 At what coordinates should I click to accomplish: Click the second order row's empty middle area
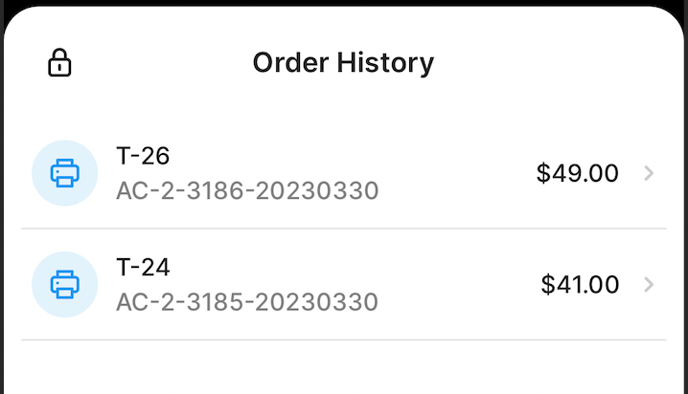pos(456,284)
